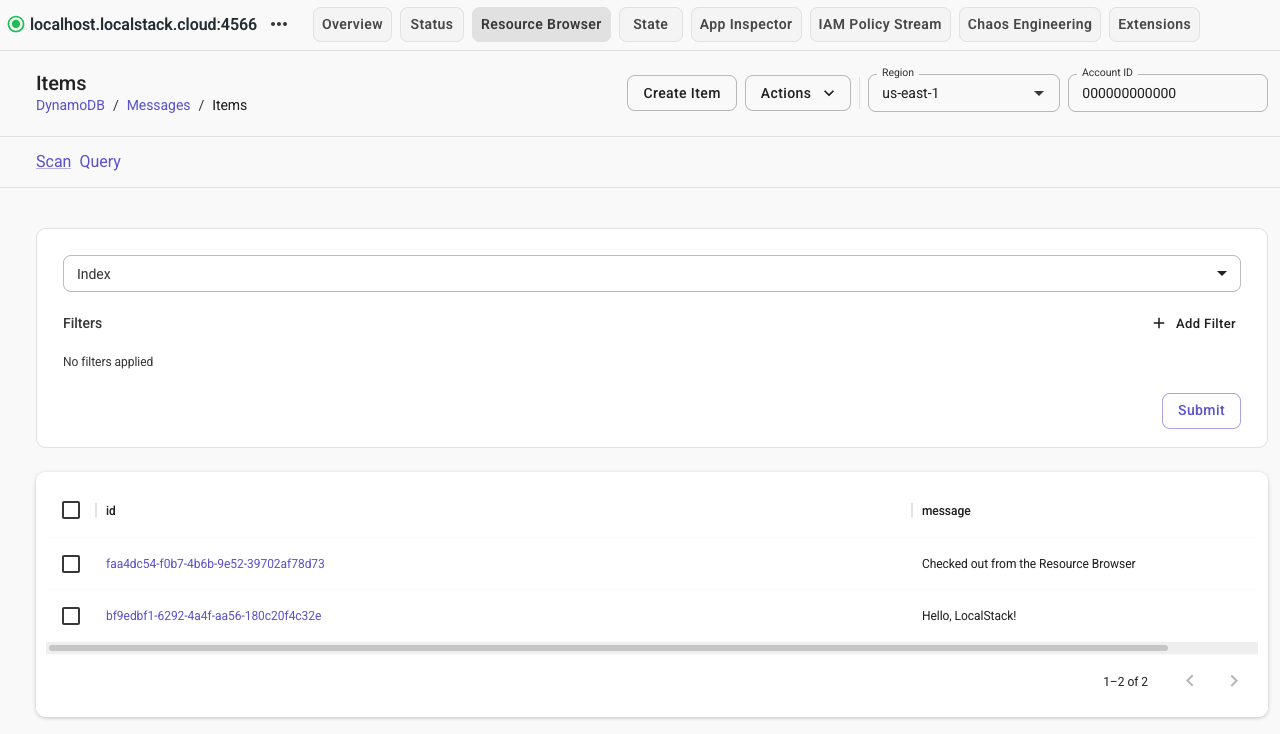The image size is (1280, 734).
Task: Click 'Checked out from the Resource Browser' cell
Action: [1029, 564]
